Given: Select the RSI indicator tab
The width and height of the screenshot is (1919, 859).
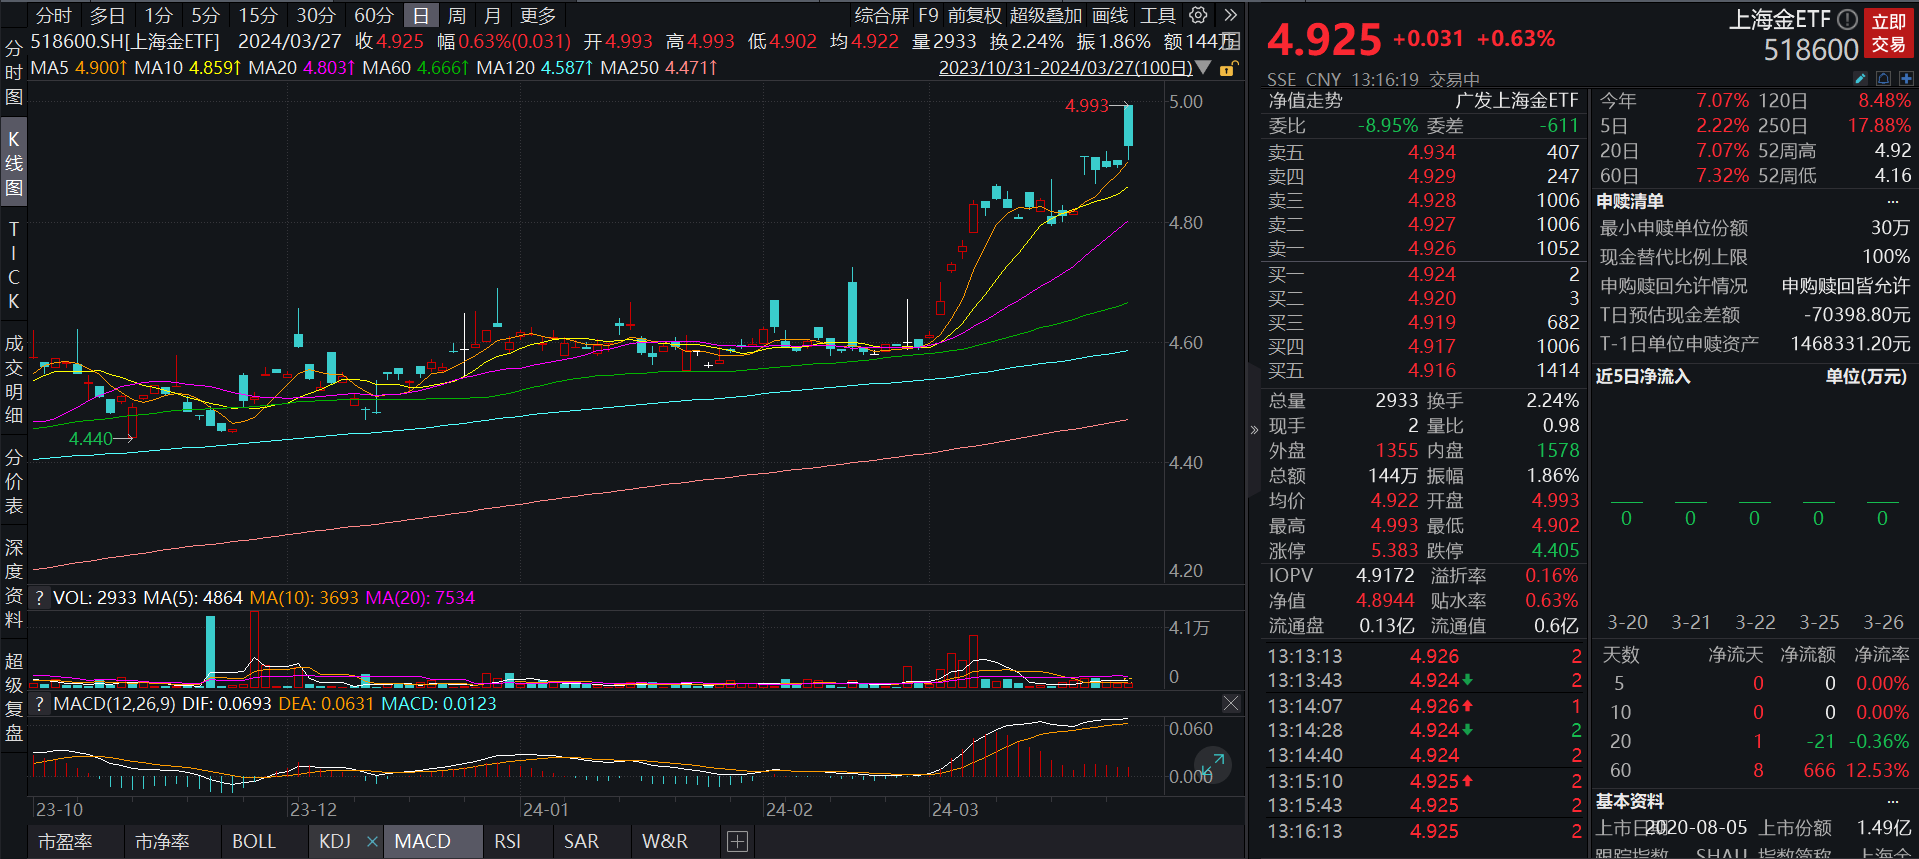Looking at the screenshot, I should point(508,842).
